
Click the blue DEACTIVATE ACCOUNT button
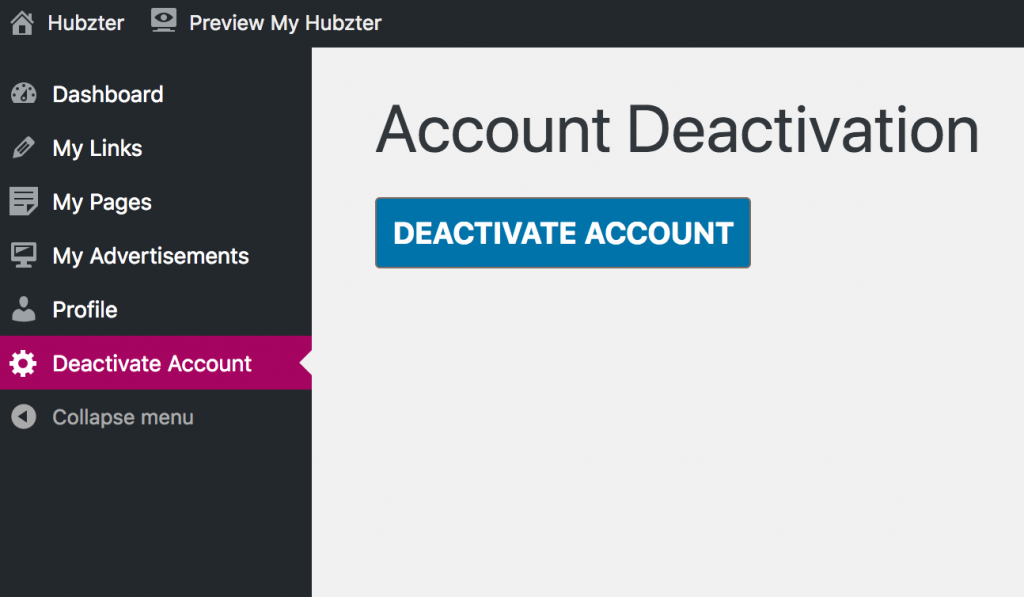[x=563, y=233]
